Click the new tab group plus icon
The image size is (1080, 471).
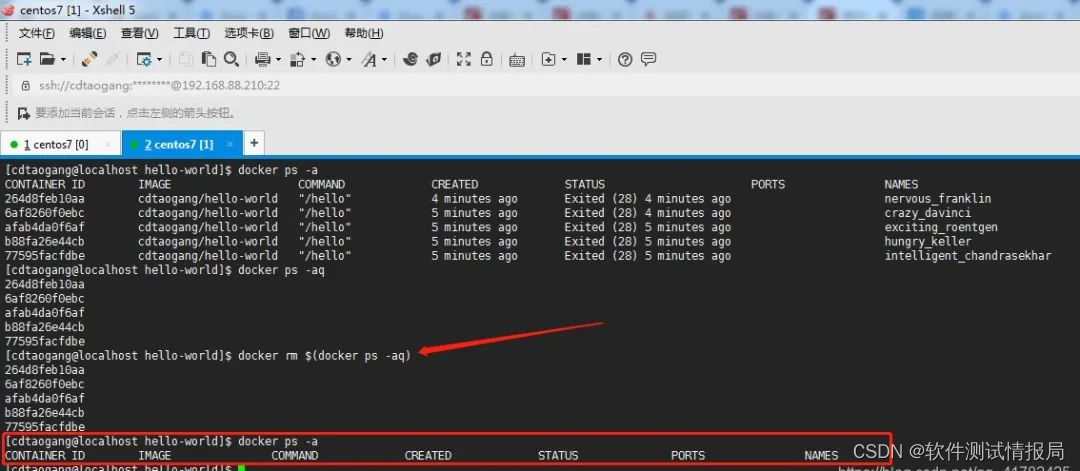pyautogui.click(x=548, y=60)
